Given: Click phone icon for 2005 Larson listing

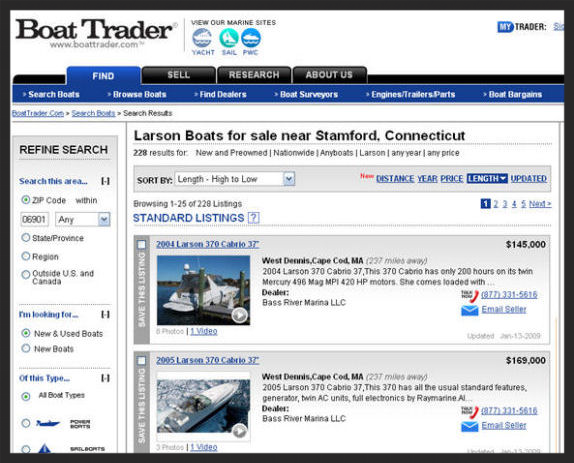Looking at the screenshot, I should coord(470,411).
